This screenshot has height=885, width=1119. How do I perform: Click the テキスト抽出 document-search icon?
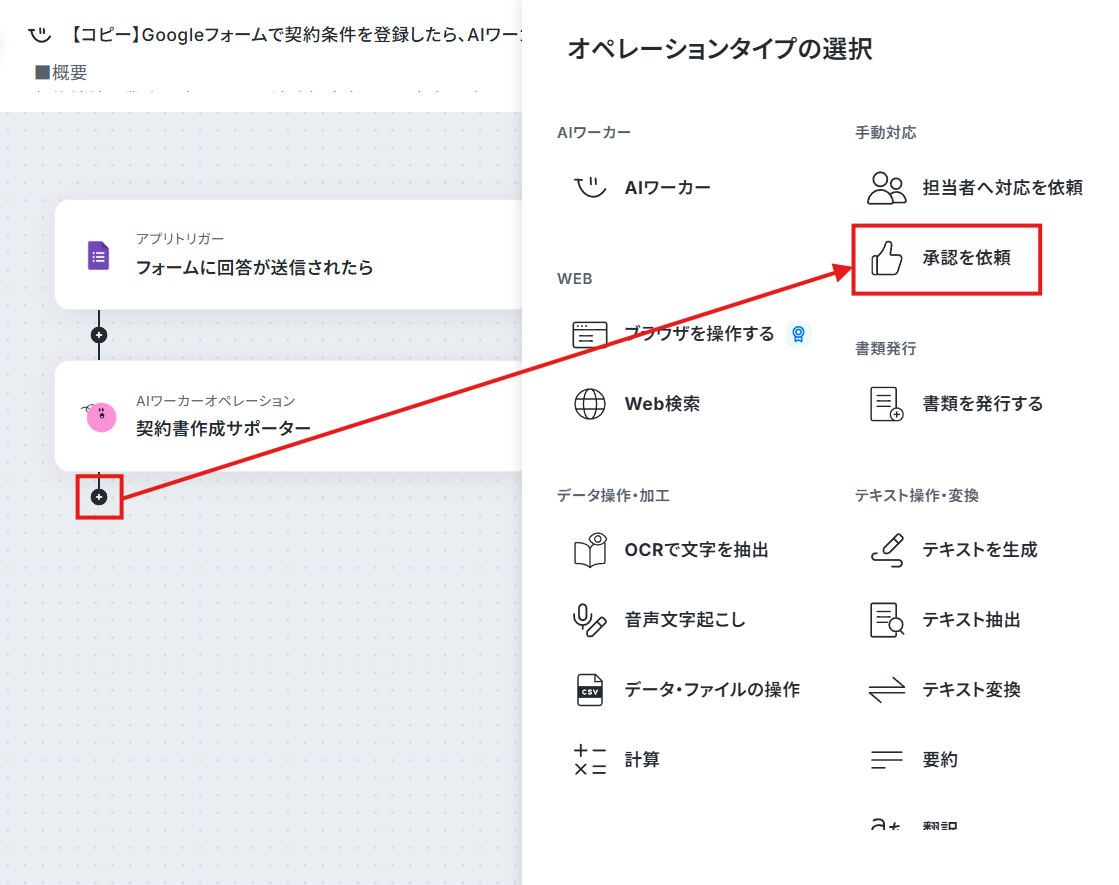[x=887, y=620]
